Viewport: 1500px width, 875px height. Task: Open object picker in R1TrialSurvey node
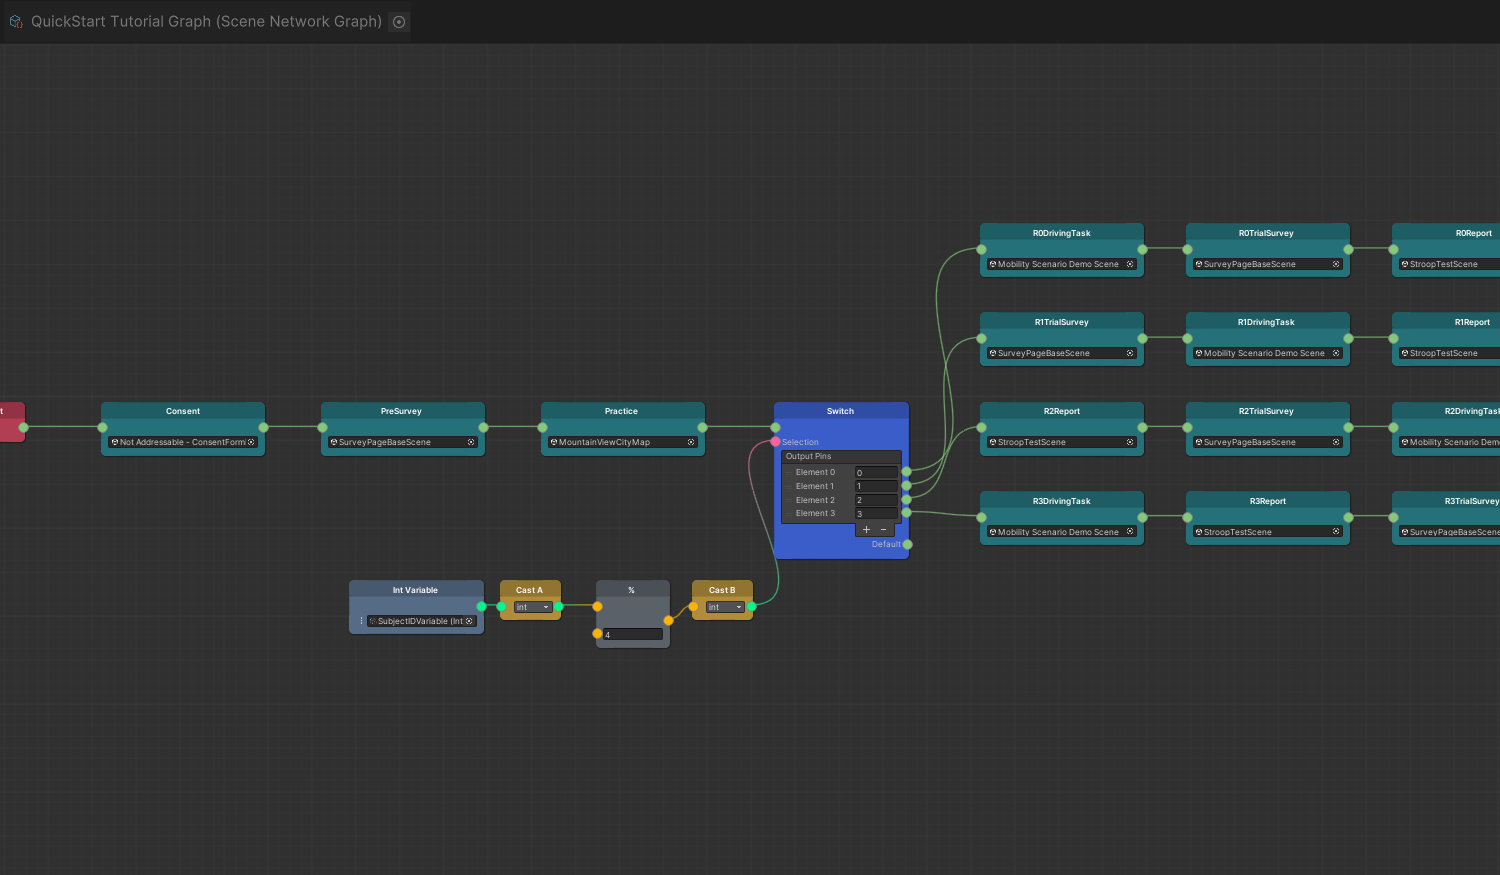[1130, 353]
